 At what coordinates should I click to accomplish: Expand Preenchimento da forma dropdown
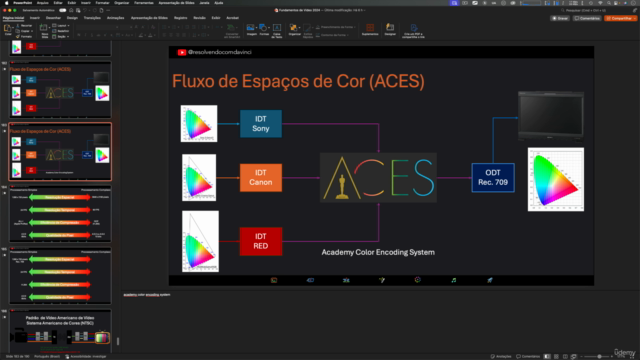click(x=355, y=27)
